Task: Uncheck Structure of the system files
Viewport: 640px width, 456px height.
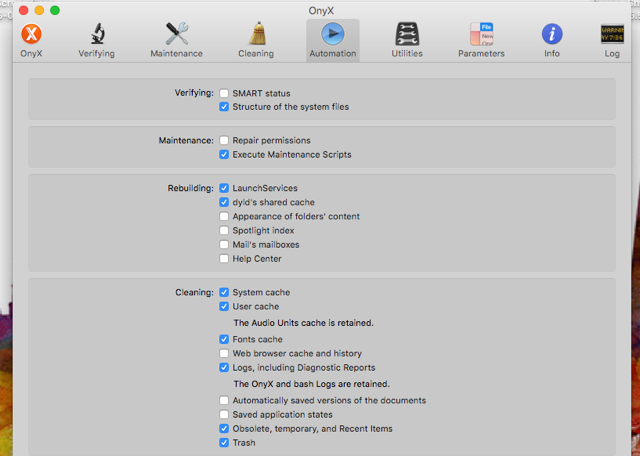Action: [224, 107]
